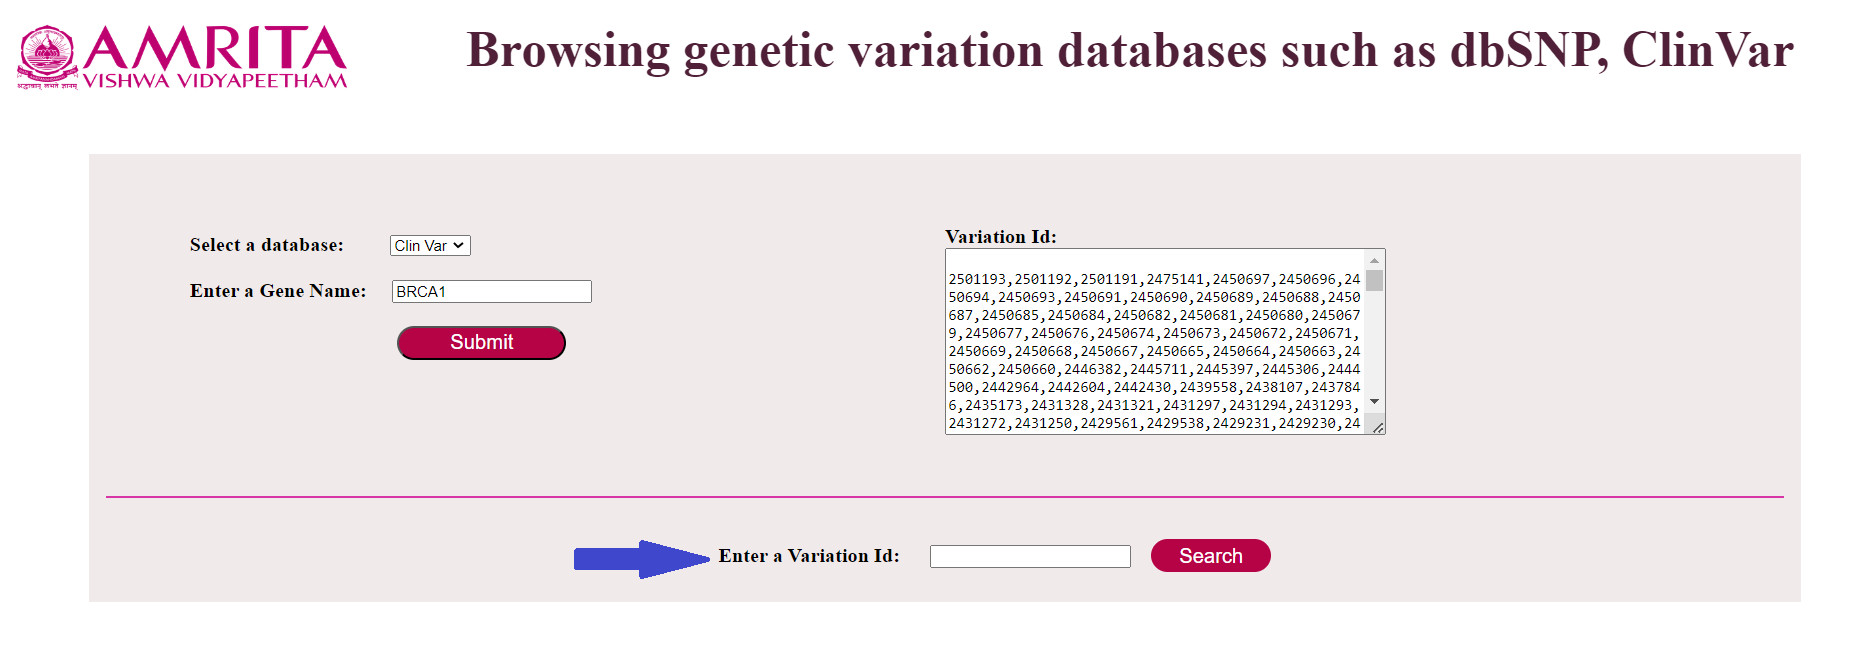The height and width of the screenshot is (647, 1857).
Task: Click the page heading about dbSNP, ClinVar
Action: 1129,51
